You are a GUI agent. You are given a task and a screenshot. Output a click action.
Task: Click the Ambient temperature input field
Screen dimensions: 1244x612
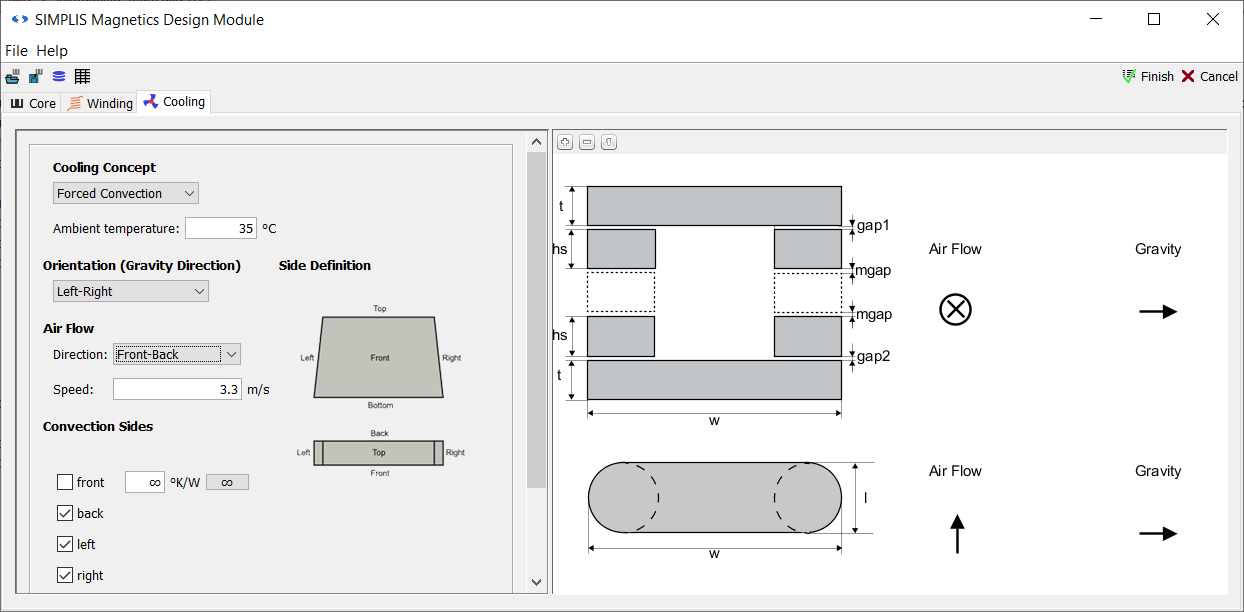(x=221, y=228)
